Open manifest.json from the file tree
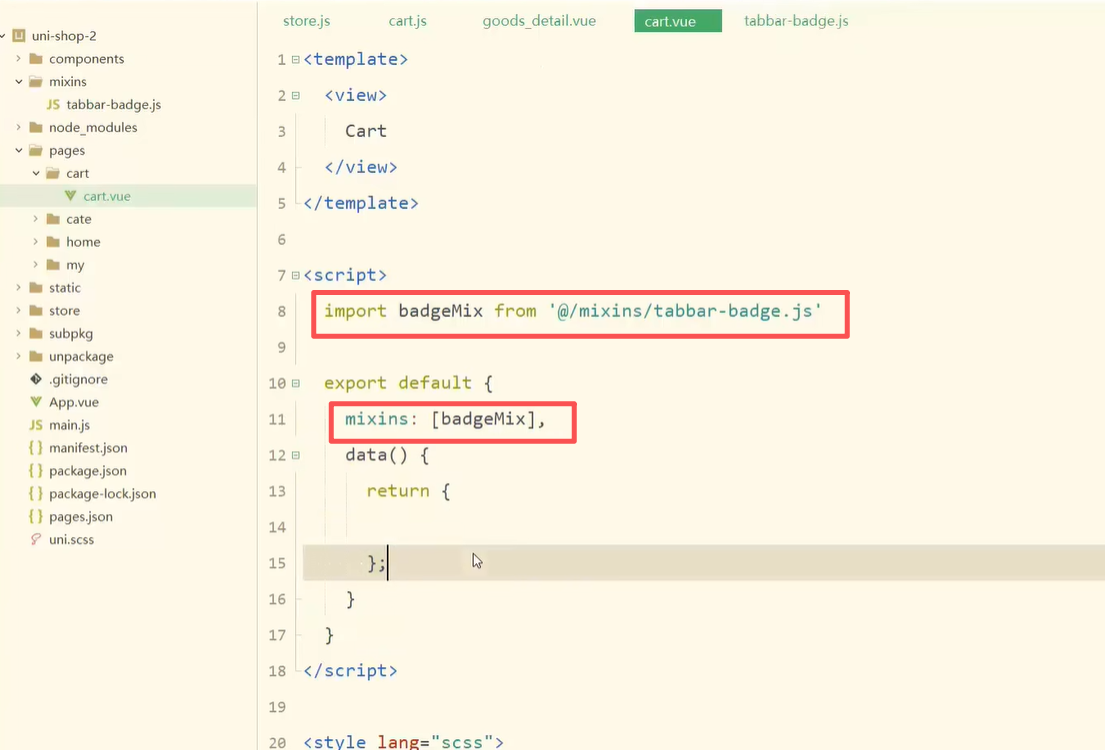The image size is (1105, 750). click(88, 448)
